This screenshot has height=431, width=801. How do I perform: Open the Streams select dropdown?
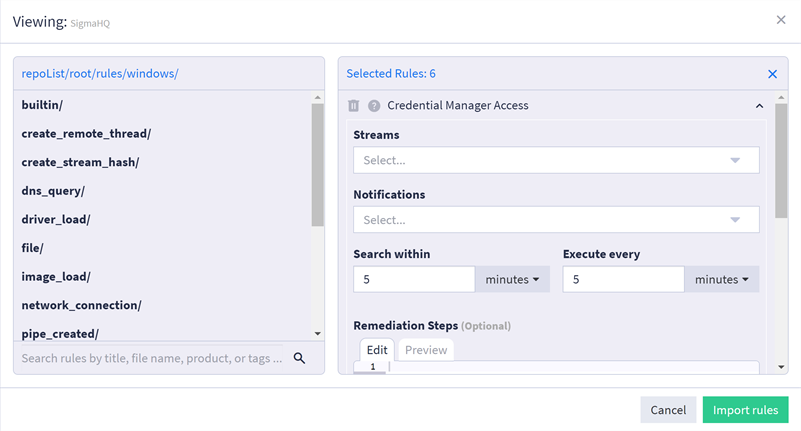pos(555,160)
